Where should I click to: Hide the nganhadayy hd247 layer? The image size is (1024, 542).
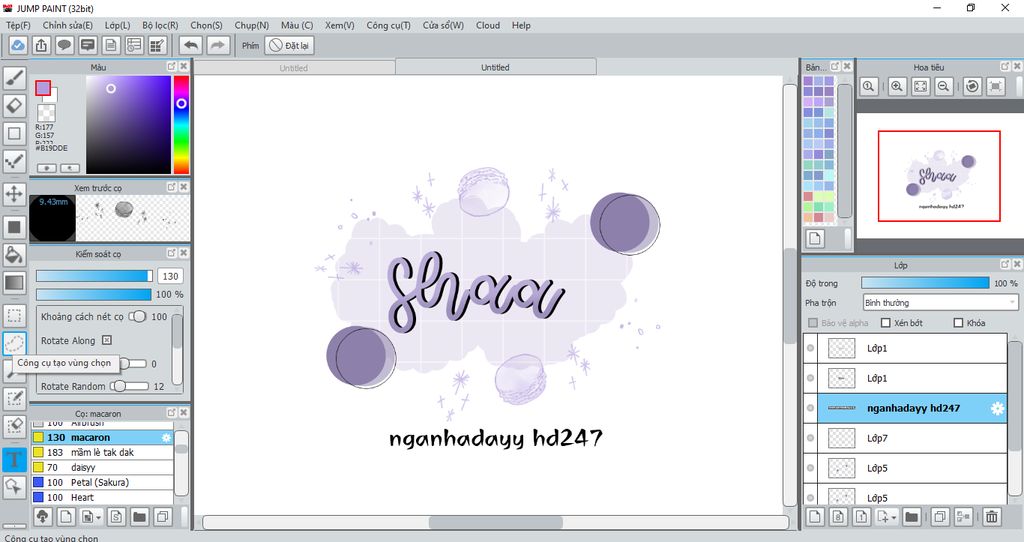point(810,408)
